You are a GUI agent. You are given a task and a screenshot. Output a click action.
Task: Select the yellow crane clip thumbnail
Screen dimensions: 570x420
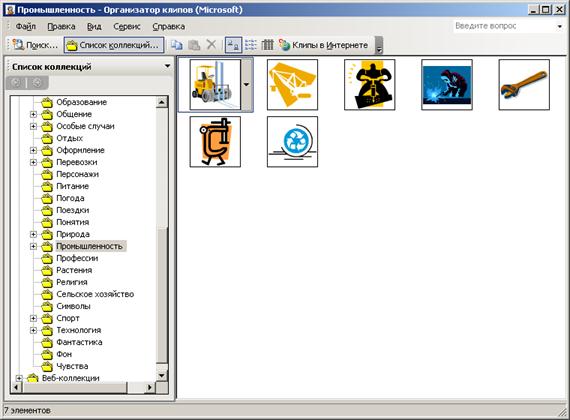point(292,85)
